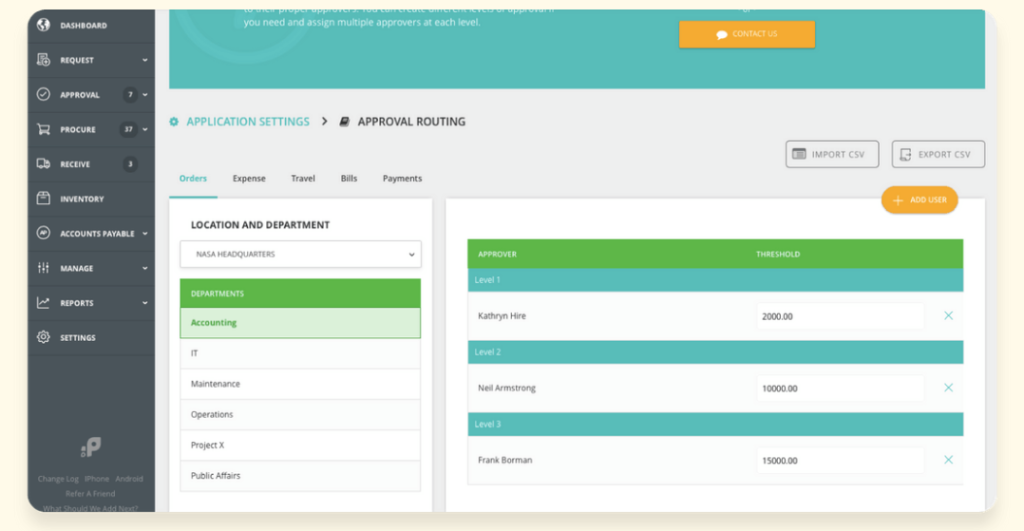Click the Contact Us button
Image resolution: width=1024 pixels, height=531 pixels.
(746, 34)
